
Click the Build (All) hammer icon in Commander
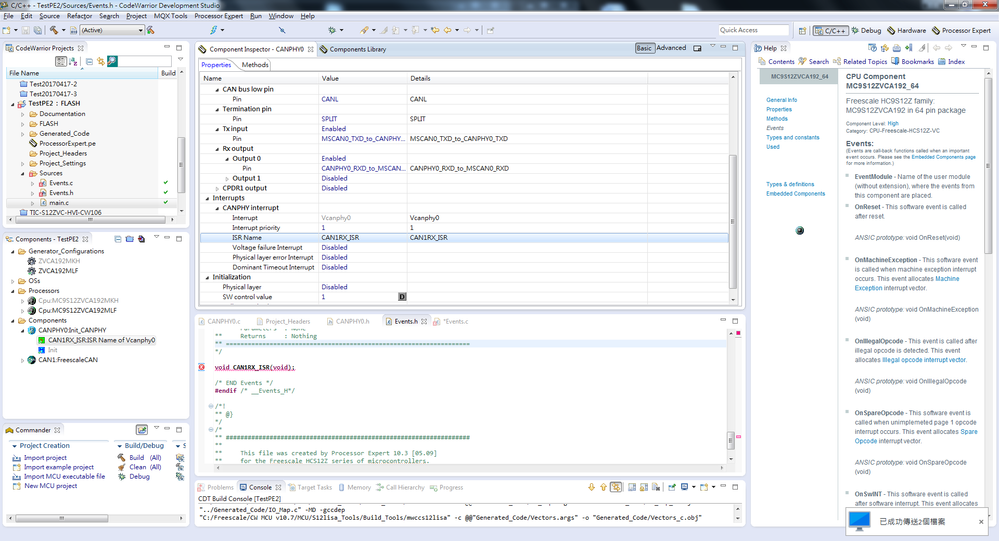coord(120,458)
